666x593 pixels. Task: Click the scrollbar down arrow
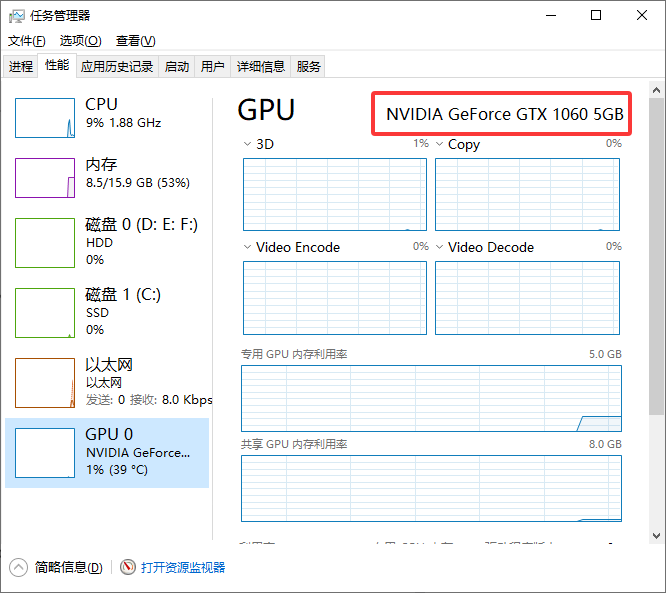click(x=656, y=536)
